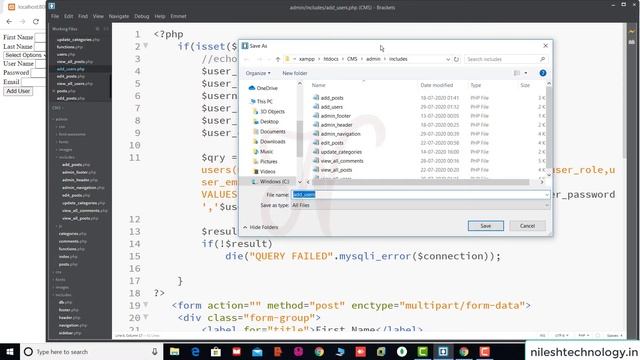
Task: Open Pictures in navigation pane
Action: point(265,162)
